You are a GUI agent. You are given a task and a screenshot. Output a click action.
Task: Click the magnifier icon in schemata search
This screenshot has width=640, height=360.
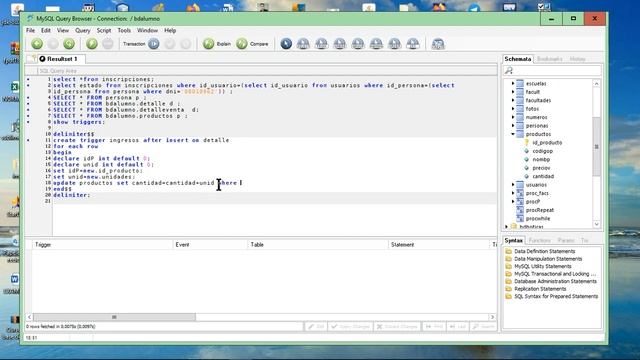[x=509, y=70]
